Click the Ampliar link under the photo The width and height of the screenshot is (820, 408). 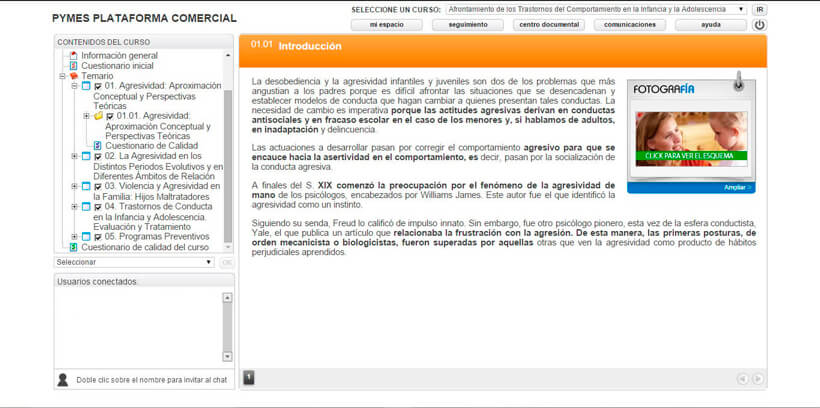click(737, 187)
